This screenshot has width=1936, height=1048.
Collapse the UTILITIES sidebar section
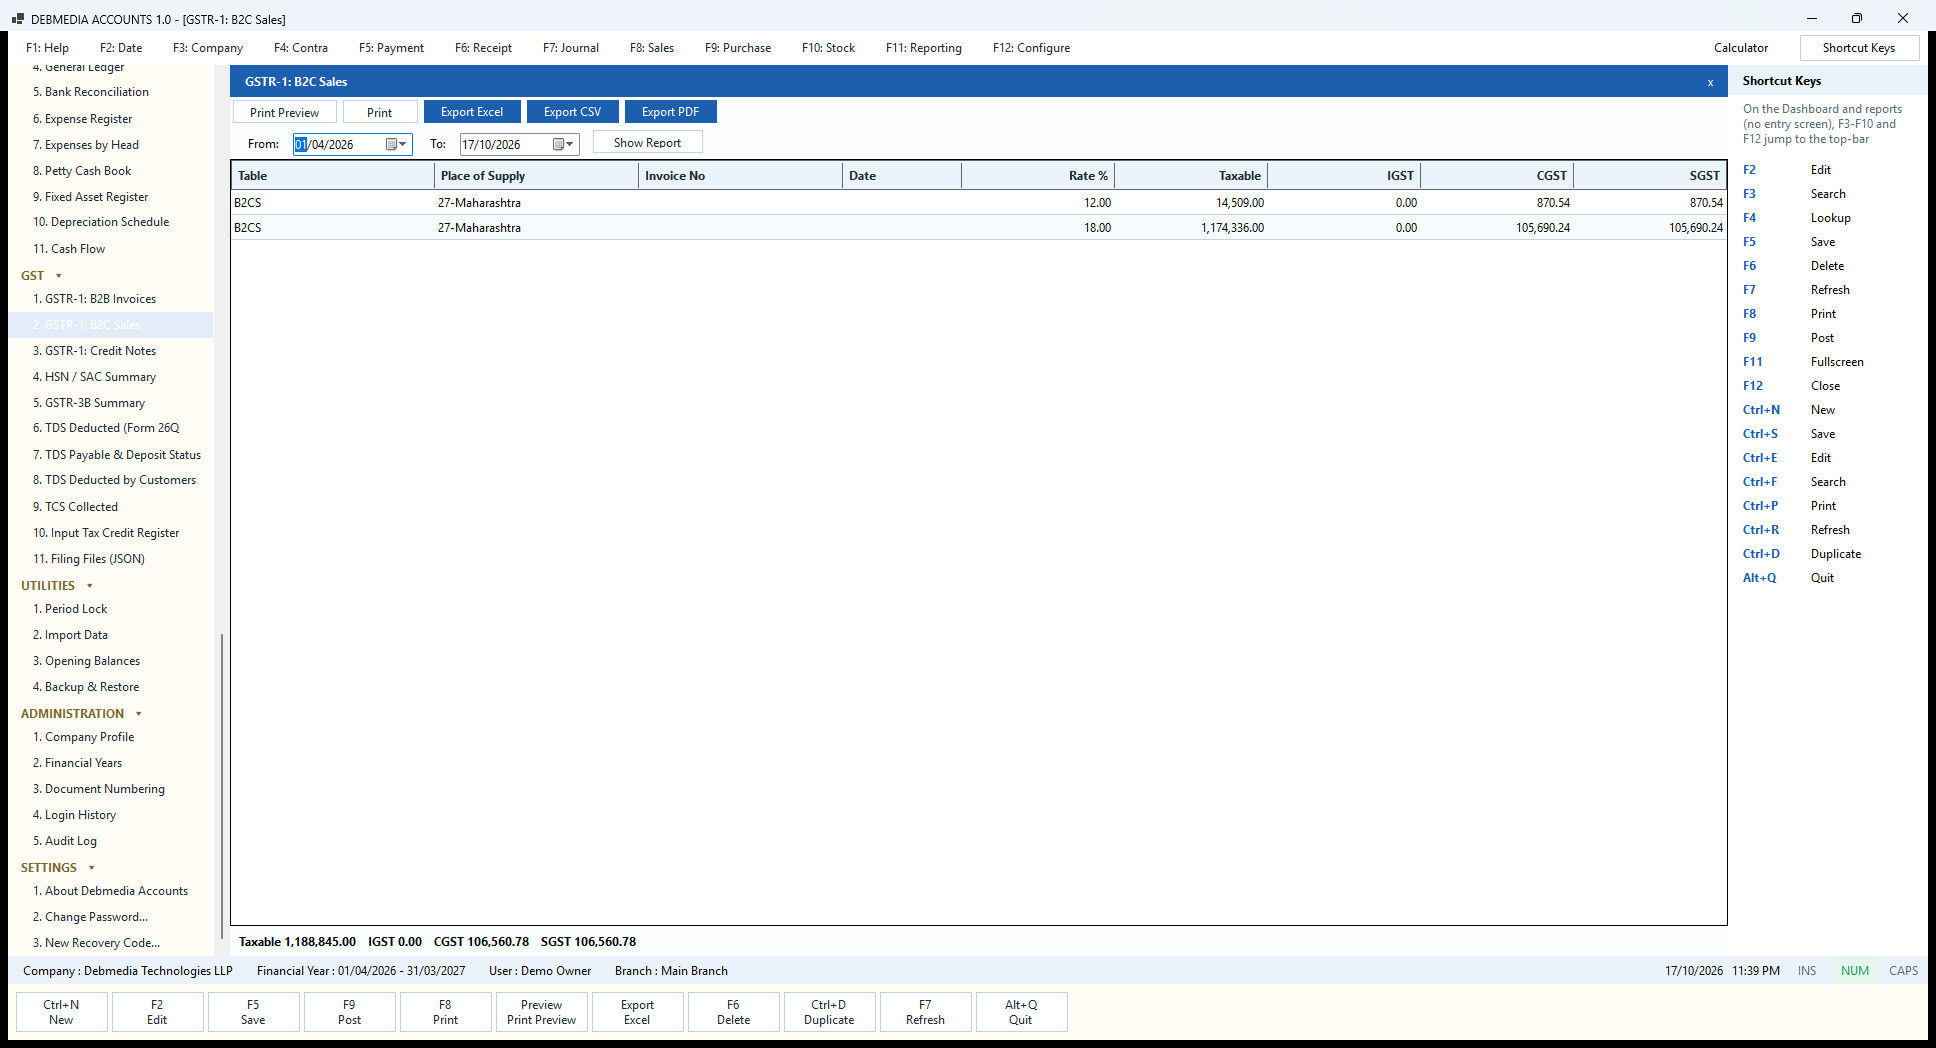coord(89,586)
